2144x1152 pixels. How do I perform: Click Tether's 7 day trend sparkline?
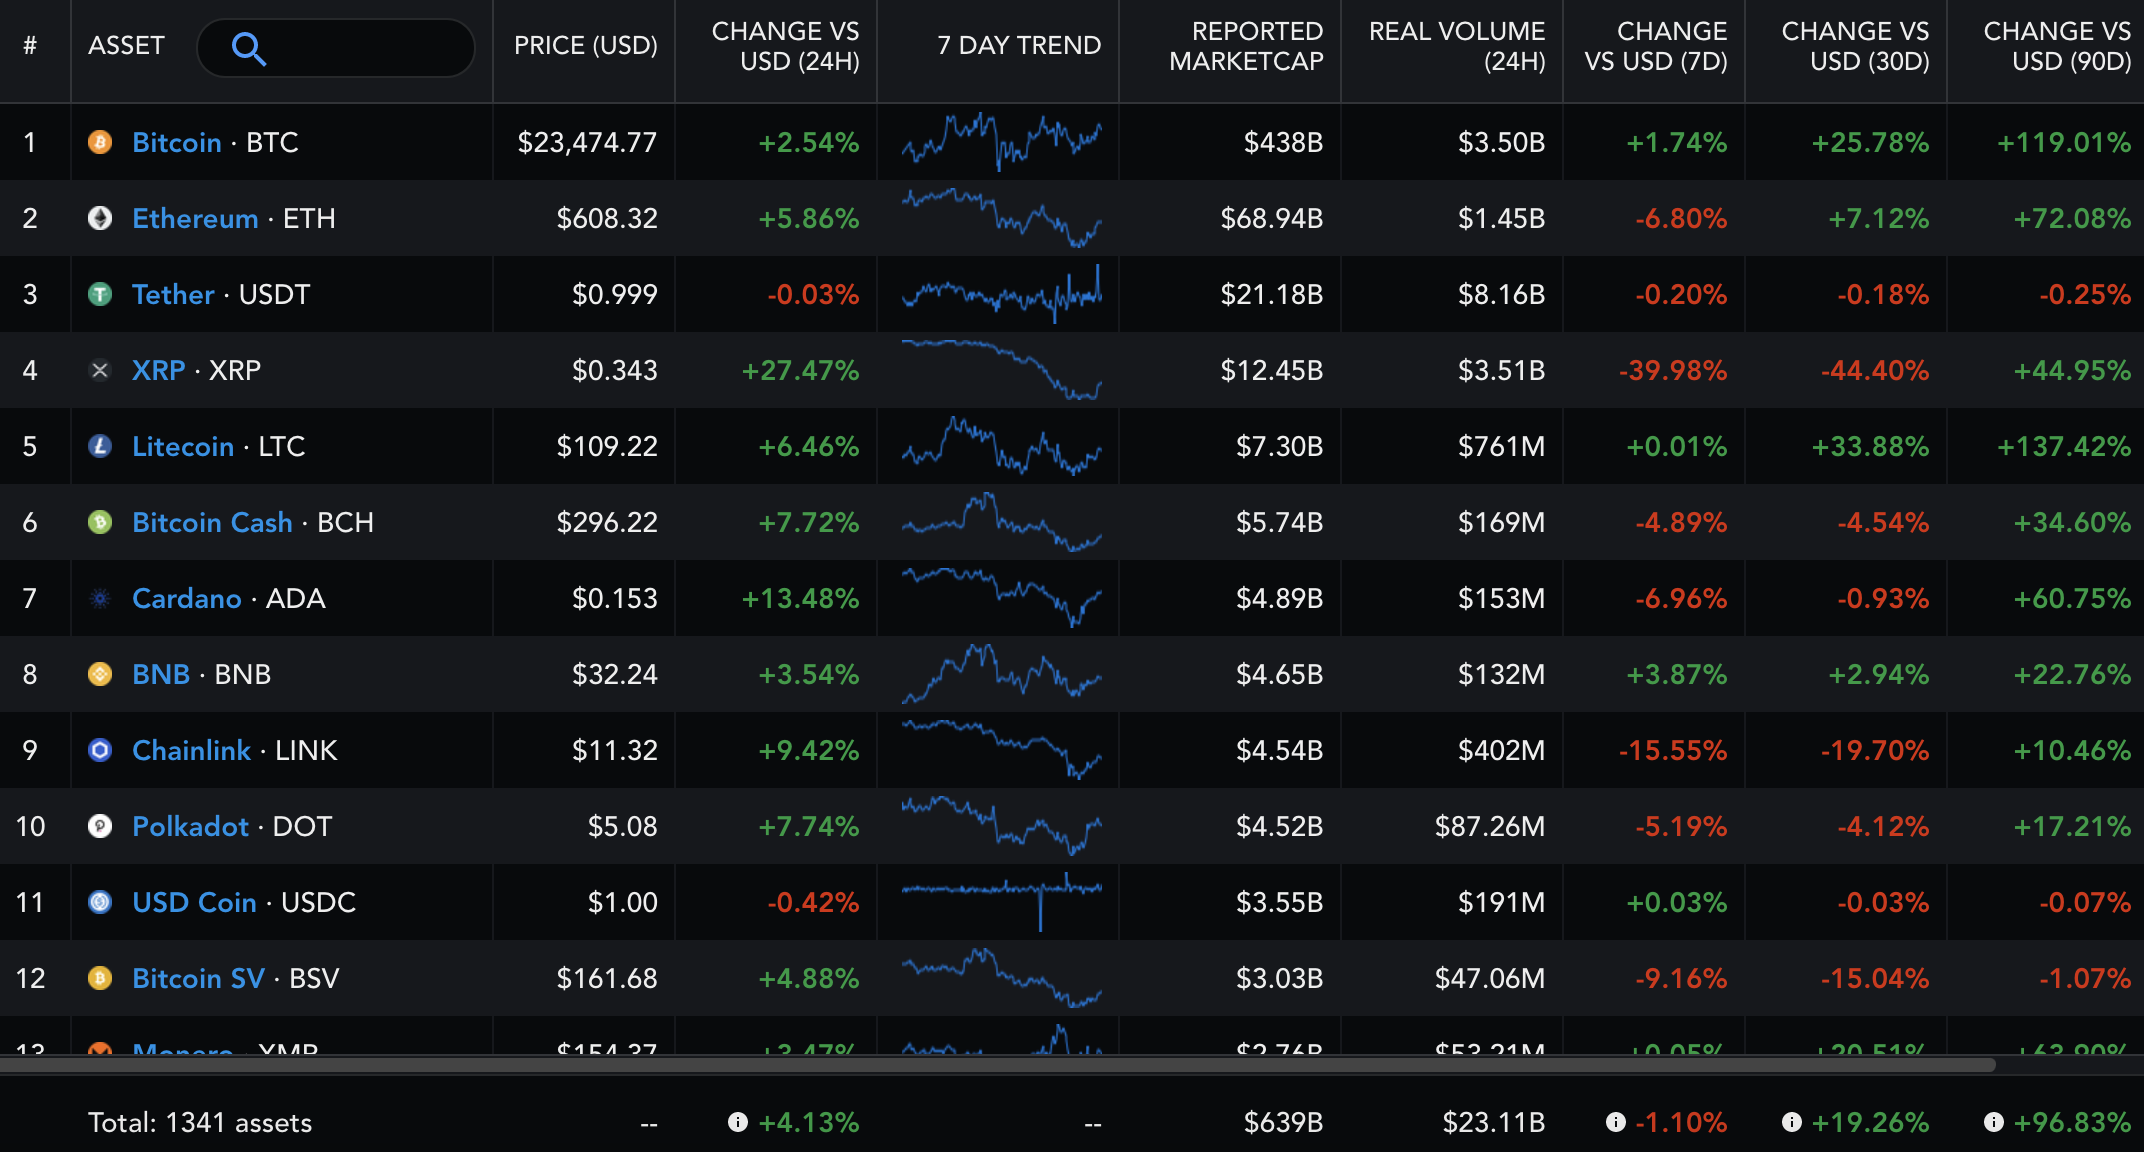(x=1001, y=294)
